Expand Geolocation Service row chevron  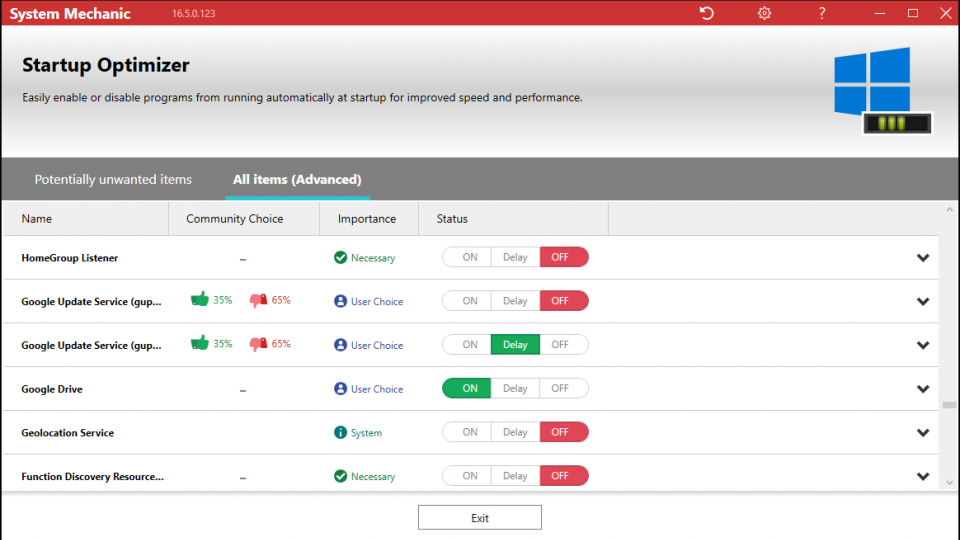923,433
